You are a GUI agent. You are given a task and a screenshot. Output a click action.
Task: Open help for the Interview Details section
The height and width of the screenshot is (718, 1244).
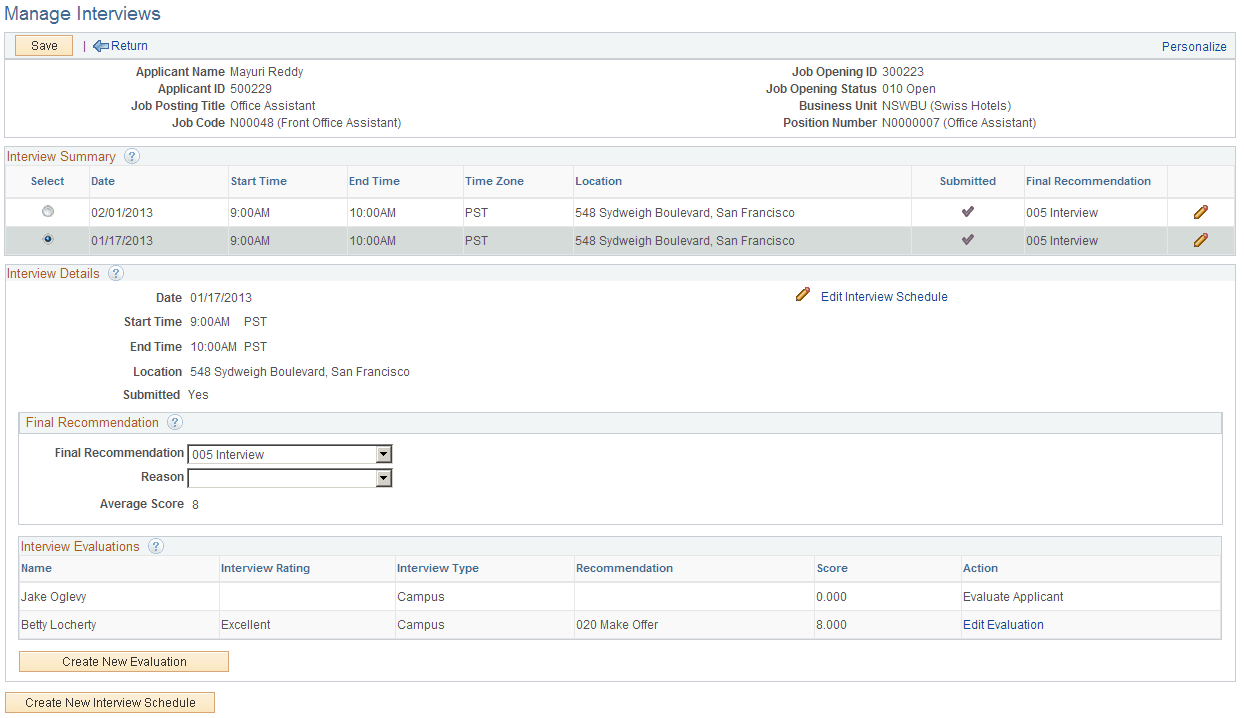click(x=116, y=273)
